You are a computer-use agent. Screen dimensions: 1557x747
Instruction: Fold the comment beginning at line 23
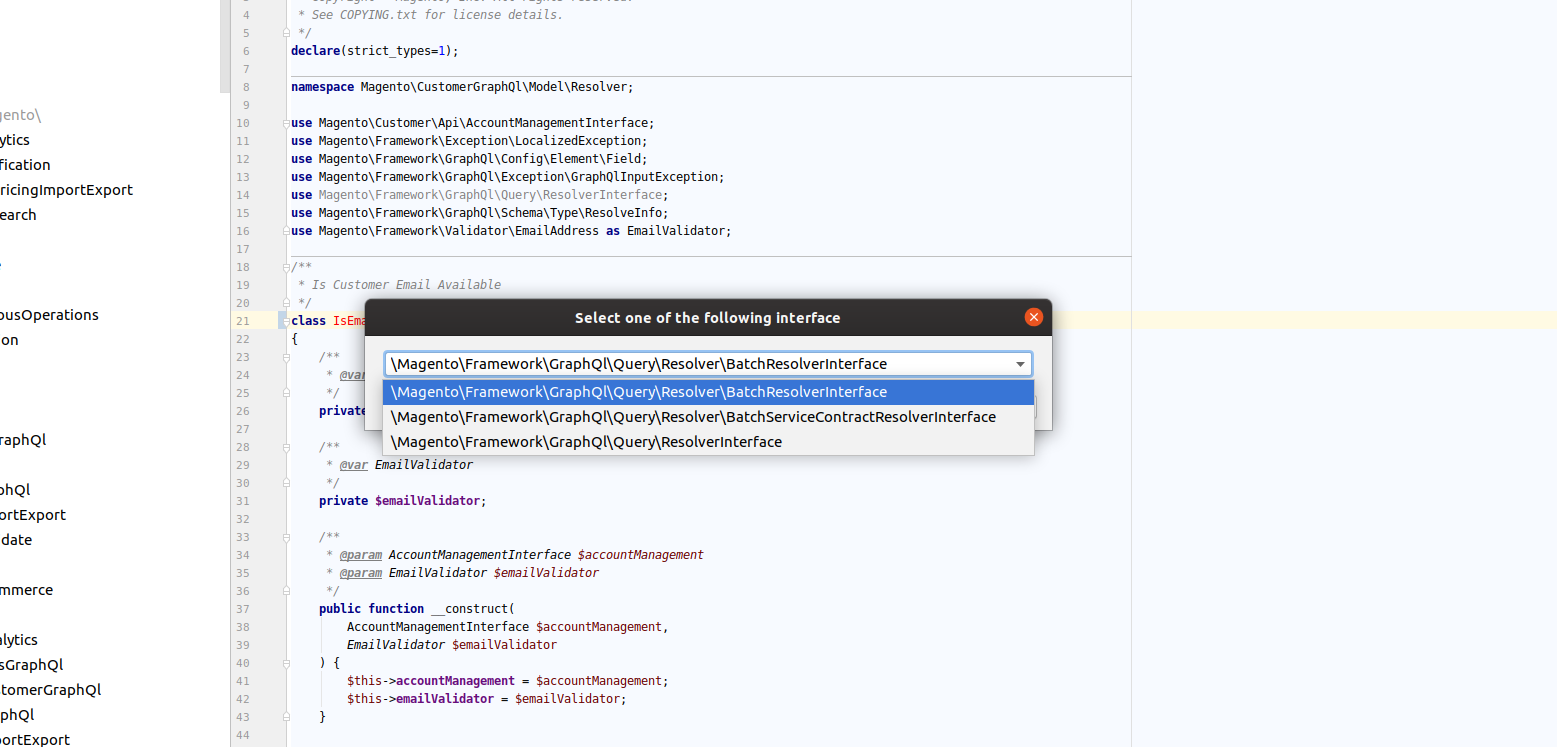tap(286, 357)
